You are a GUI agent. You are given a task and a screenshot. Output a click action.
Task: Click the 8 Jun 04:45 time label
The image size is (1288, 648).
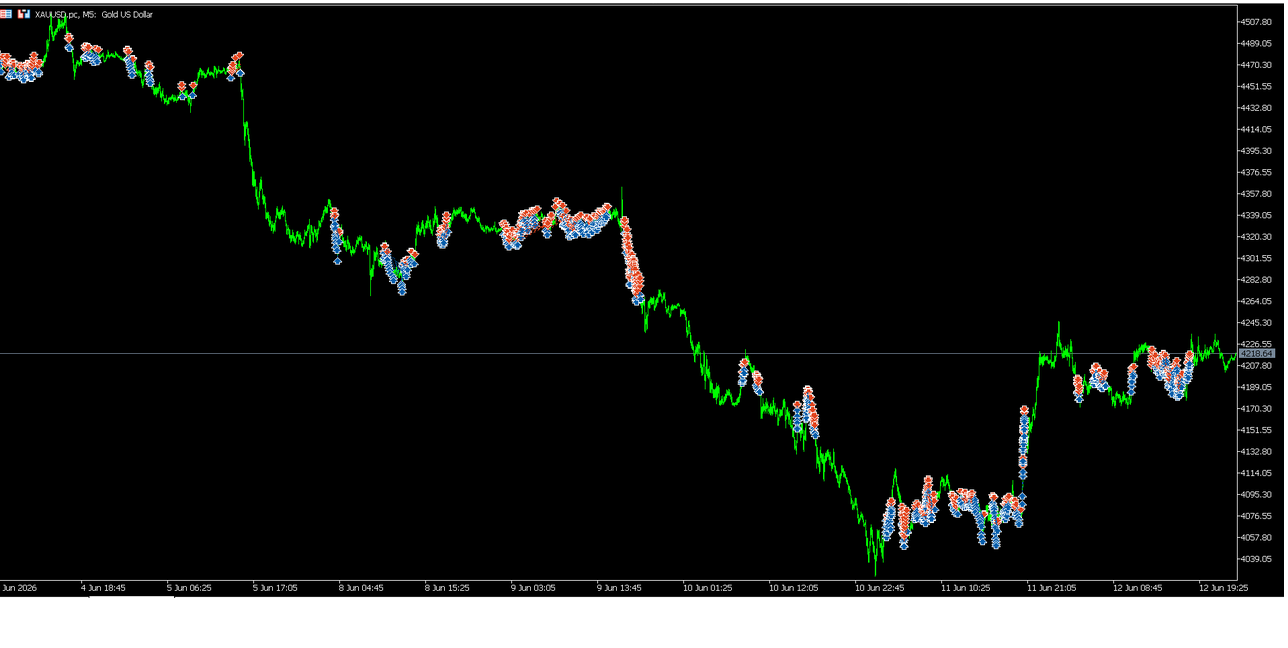coord(361,588)
